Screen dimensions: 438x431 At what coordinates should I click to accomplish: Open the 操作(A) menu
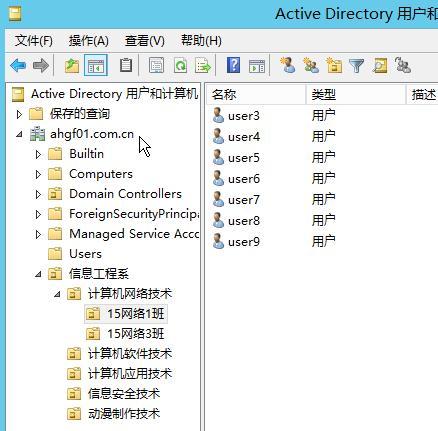(89, 41)
